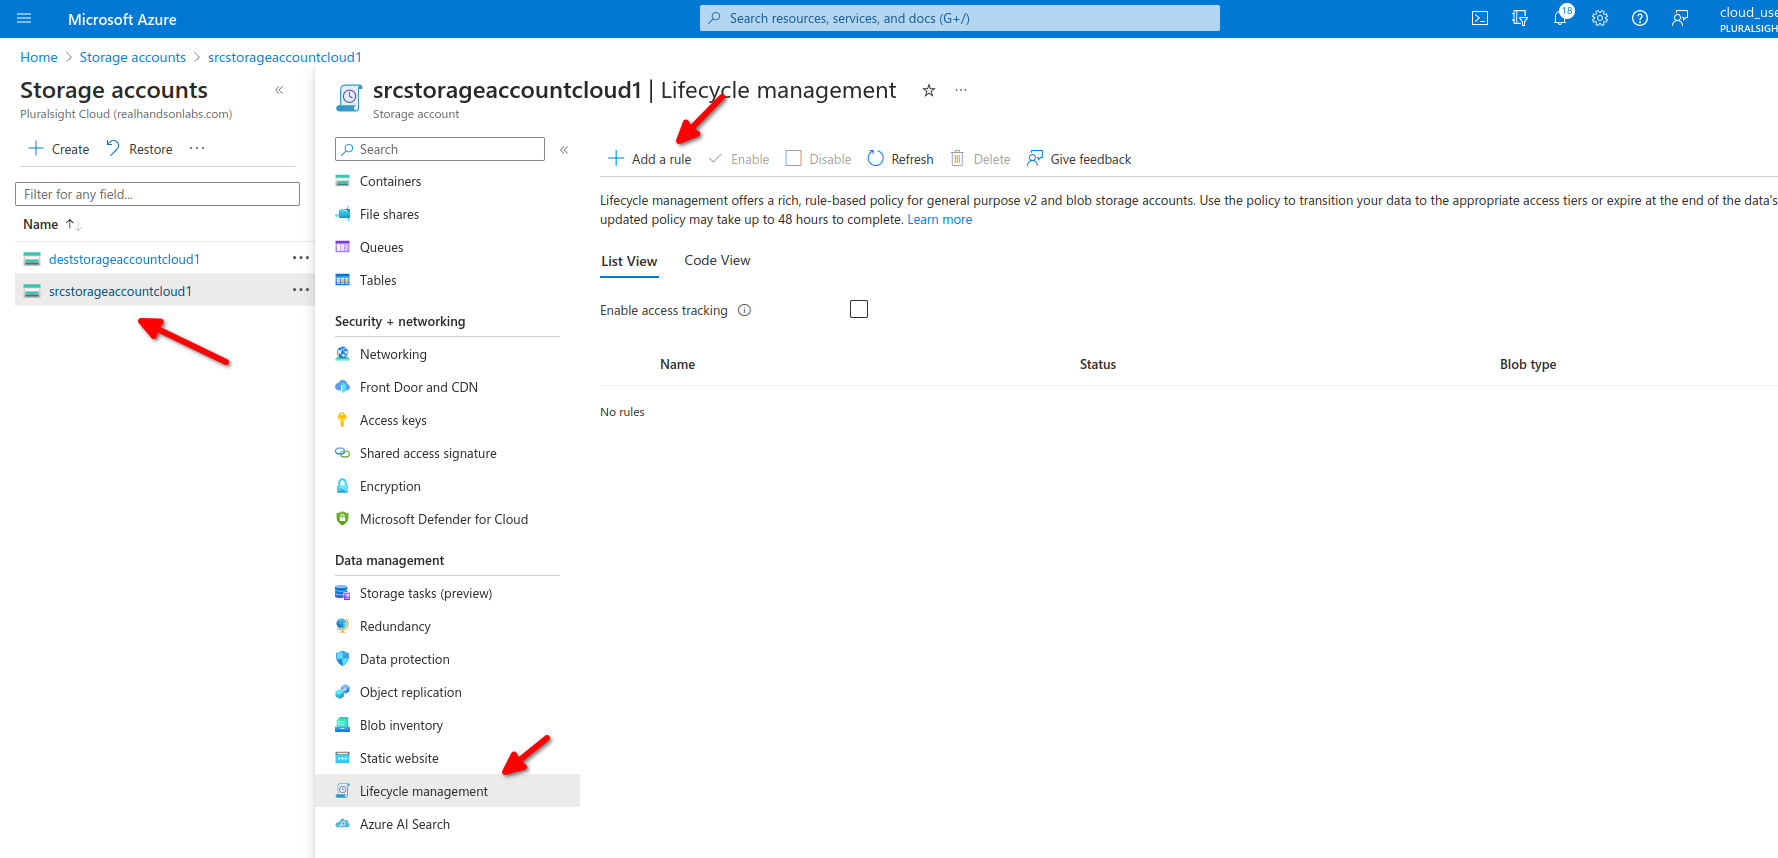Follow the Learn more link
Viewport: 1778px width, 858px height.
pos(939,220)
